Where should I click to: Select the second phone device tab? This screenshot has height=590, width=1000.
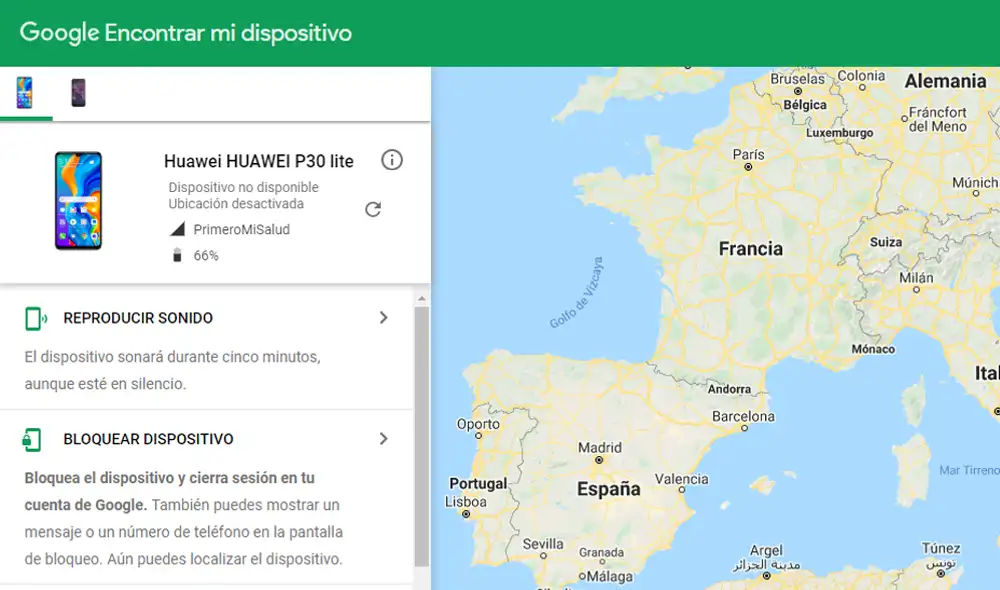(79, 90)
